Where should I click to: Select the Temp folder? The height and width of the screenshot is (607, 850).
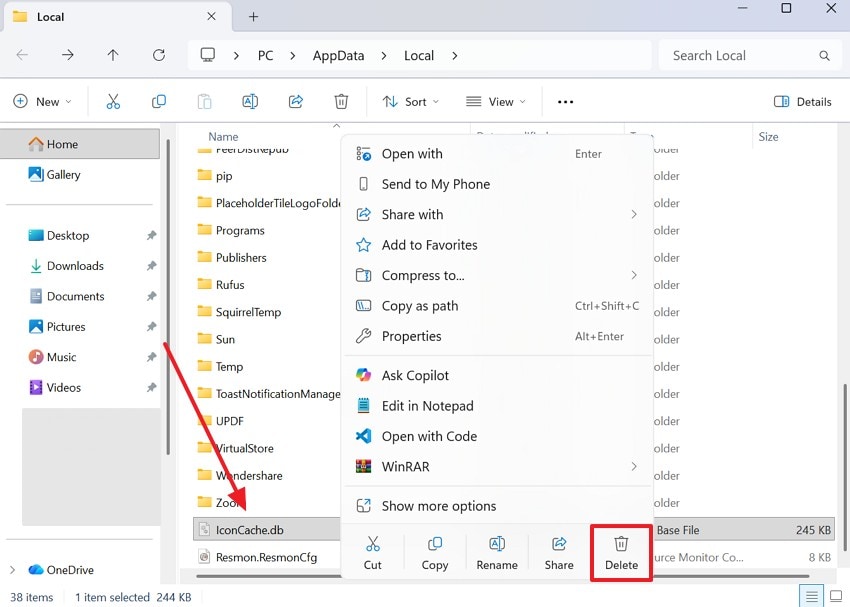click(229, 367)
